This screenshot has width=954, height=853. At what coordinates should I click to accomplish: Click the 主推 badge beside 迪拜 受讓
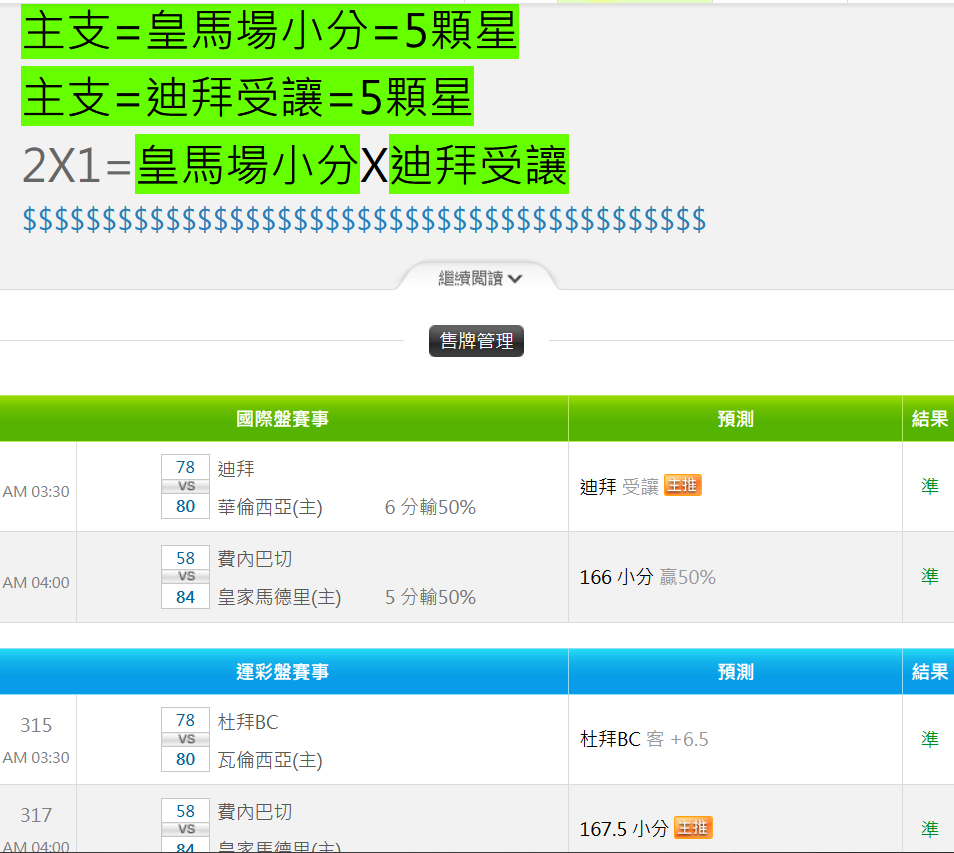coord(682,486)
